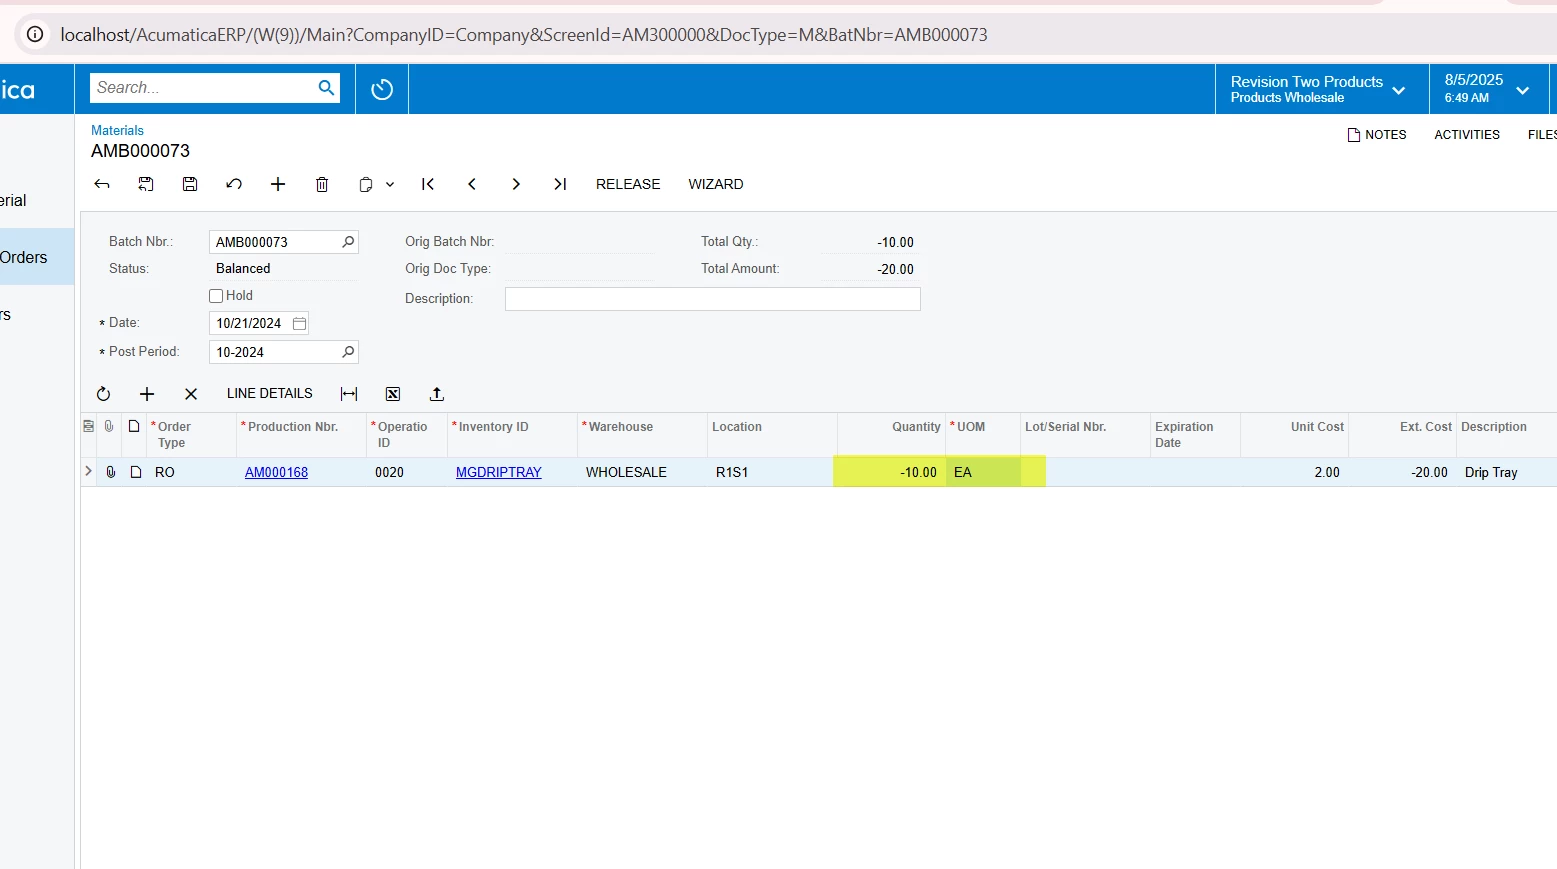Go to the last record
1557x869 pixels.
(x=560, y=184)
